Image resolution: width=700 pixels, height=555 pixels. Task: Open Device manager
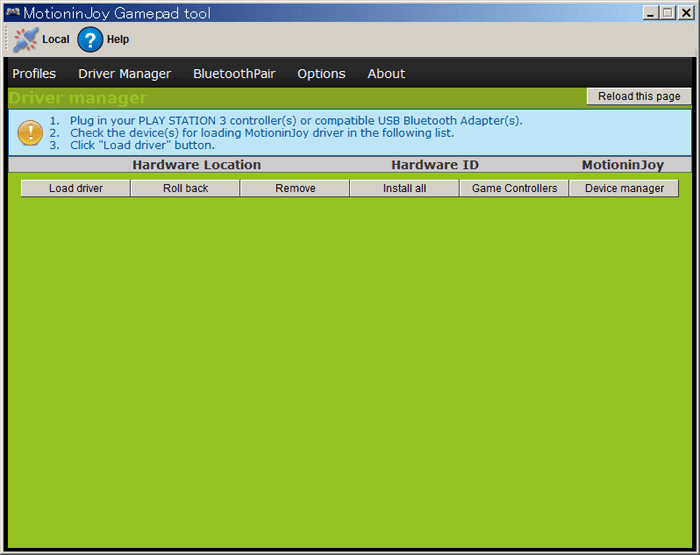pos(624,188)
